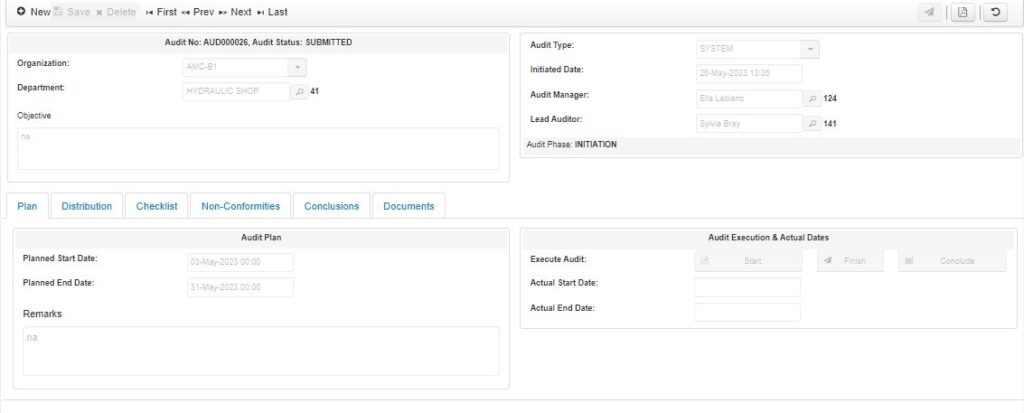Expand the Audit Type dropdown arrow
Viewport: 1024px width, 413px height.
coord(810,48)
